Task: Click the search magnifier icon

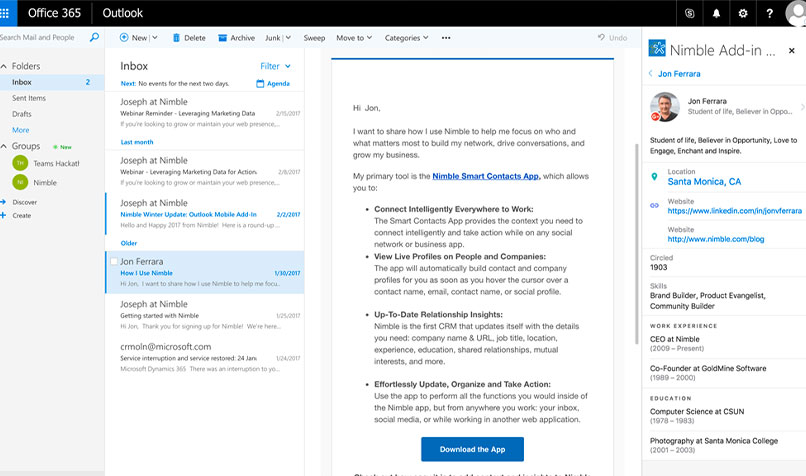Action: click(x=94, y=38)
